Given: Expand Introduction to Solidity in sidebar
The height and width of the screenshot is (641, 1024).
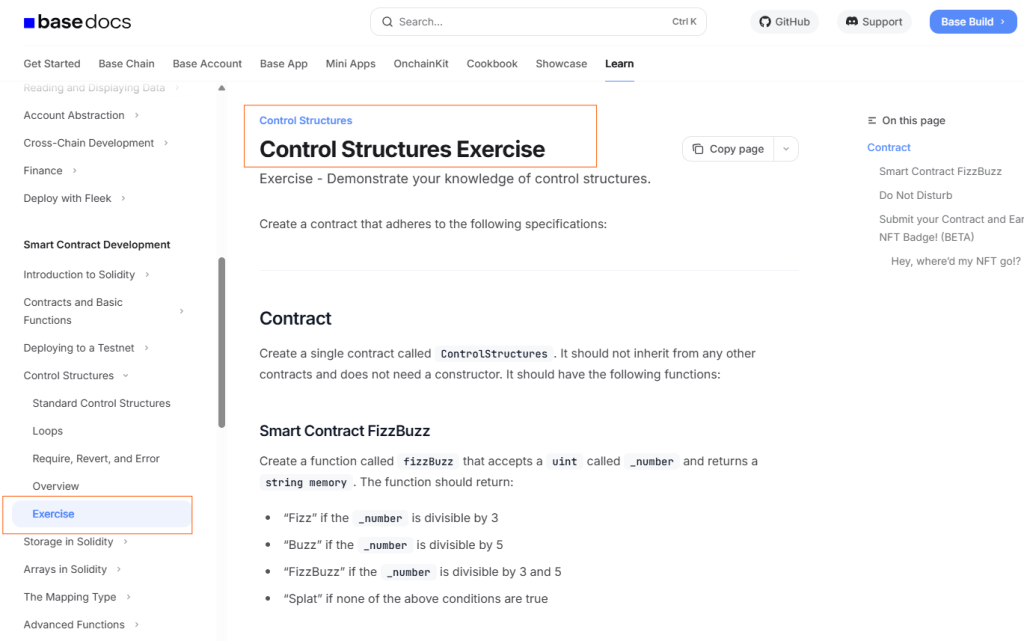Looking at the screenshot, I should click(x=147, y=275).
